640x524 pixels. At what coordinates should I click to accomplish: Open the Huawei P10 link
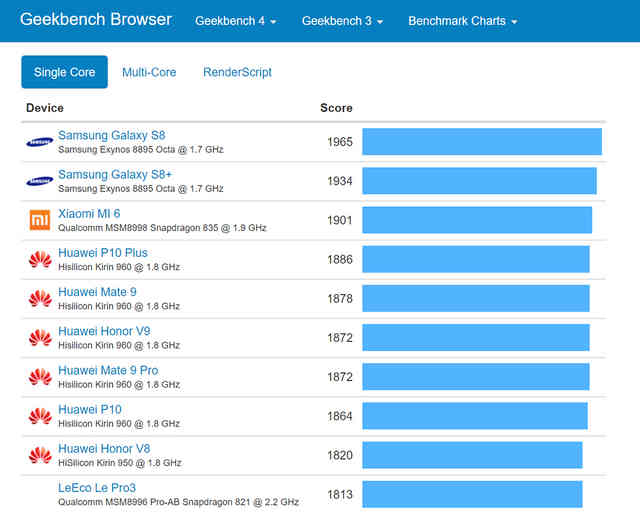90,409
